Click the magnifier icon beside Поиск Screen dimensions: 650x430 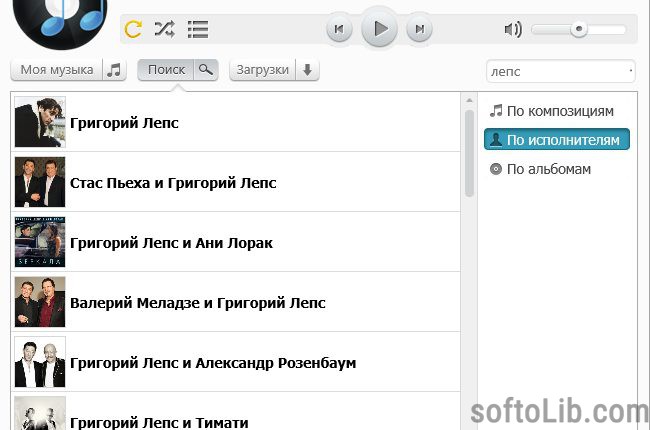coord(206,70)
